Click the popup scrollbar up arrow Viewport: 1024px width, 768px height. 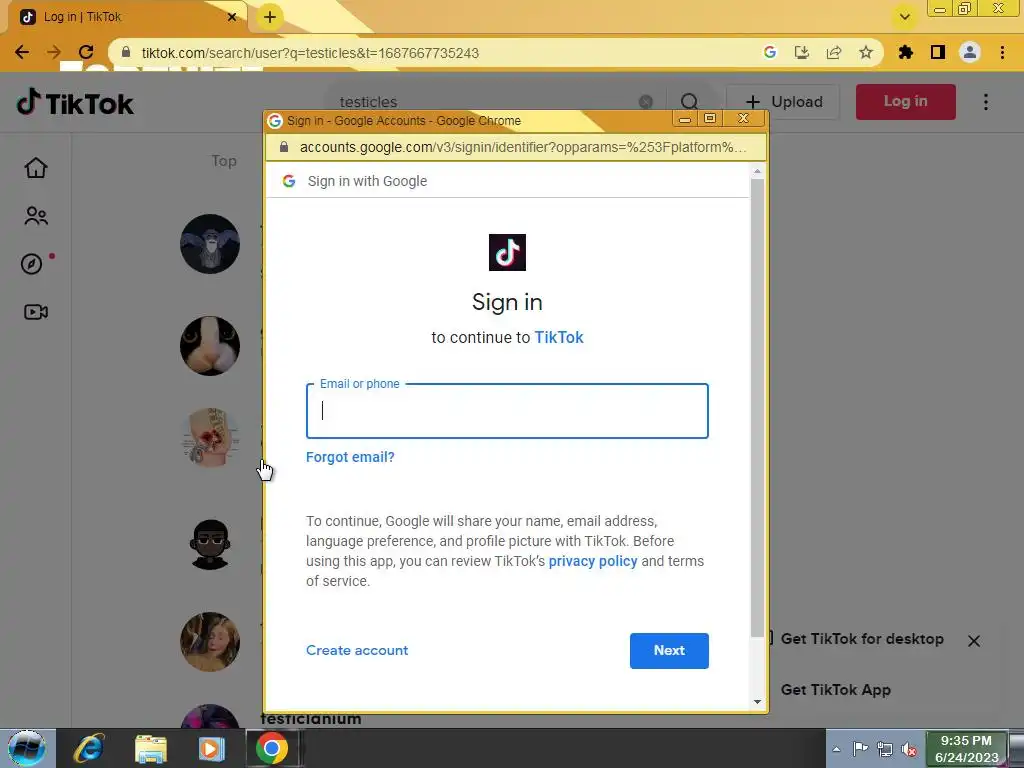click(757, 171)
